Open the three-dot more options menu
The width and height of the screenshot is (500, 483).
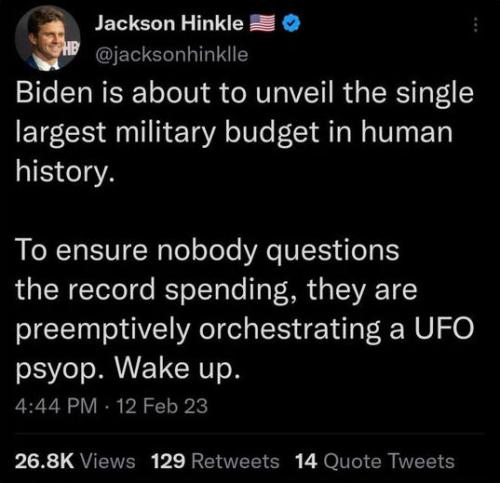tap(476, 25)
